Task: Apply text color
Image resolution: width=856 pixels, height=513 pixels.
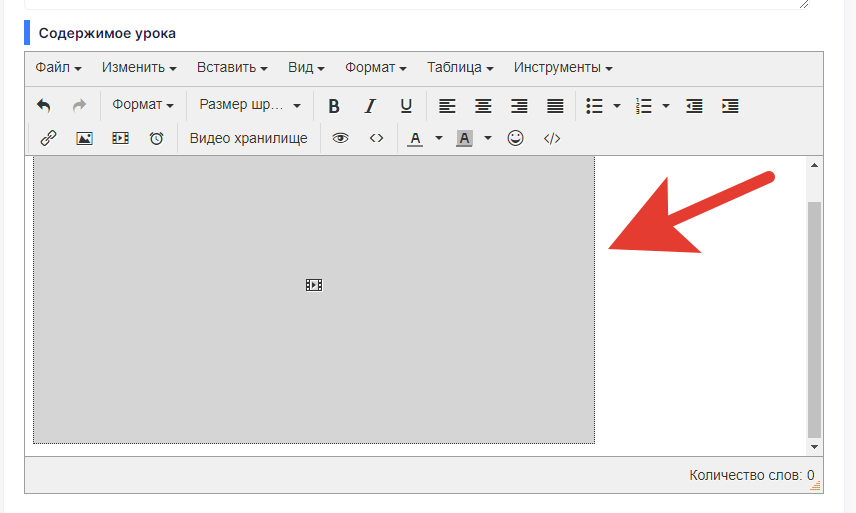Action: (415, 139)
